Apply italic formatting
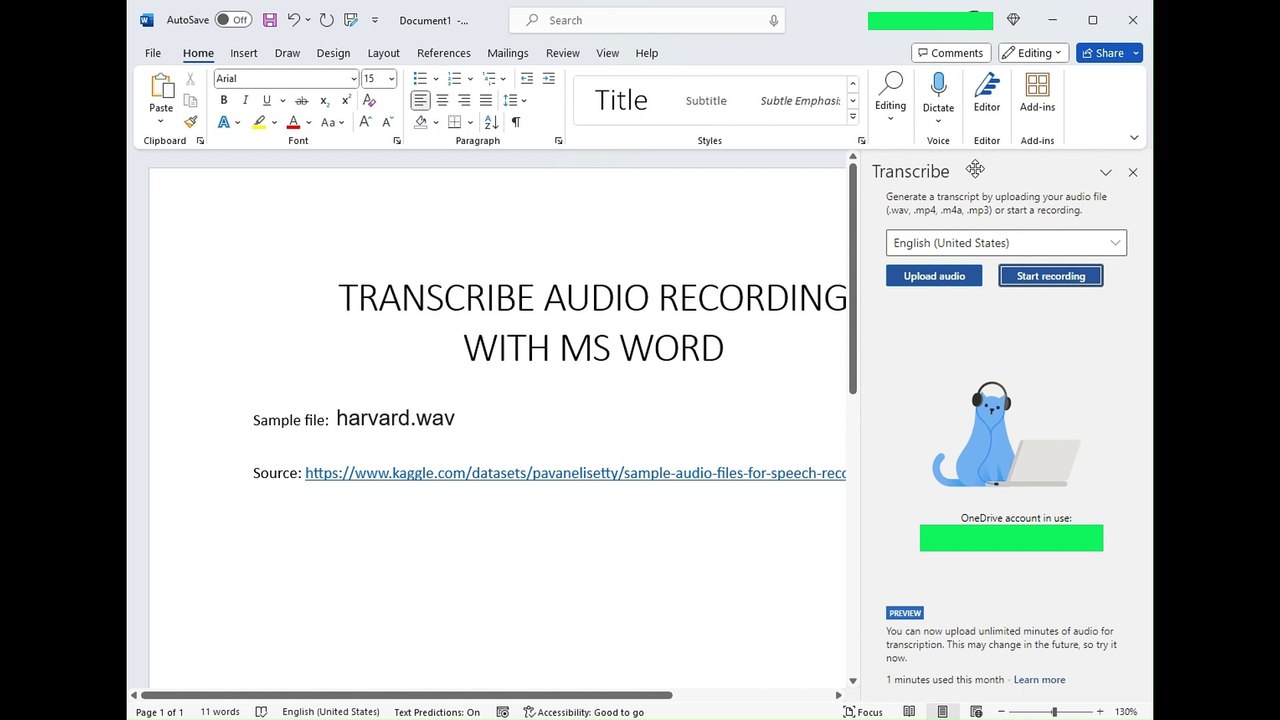The image size is (1280, 720). tap(245, 100)
